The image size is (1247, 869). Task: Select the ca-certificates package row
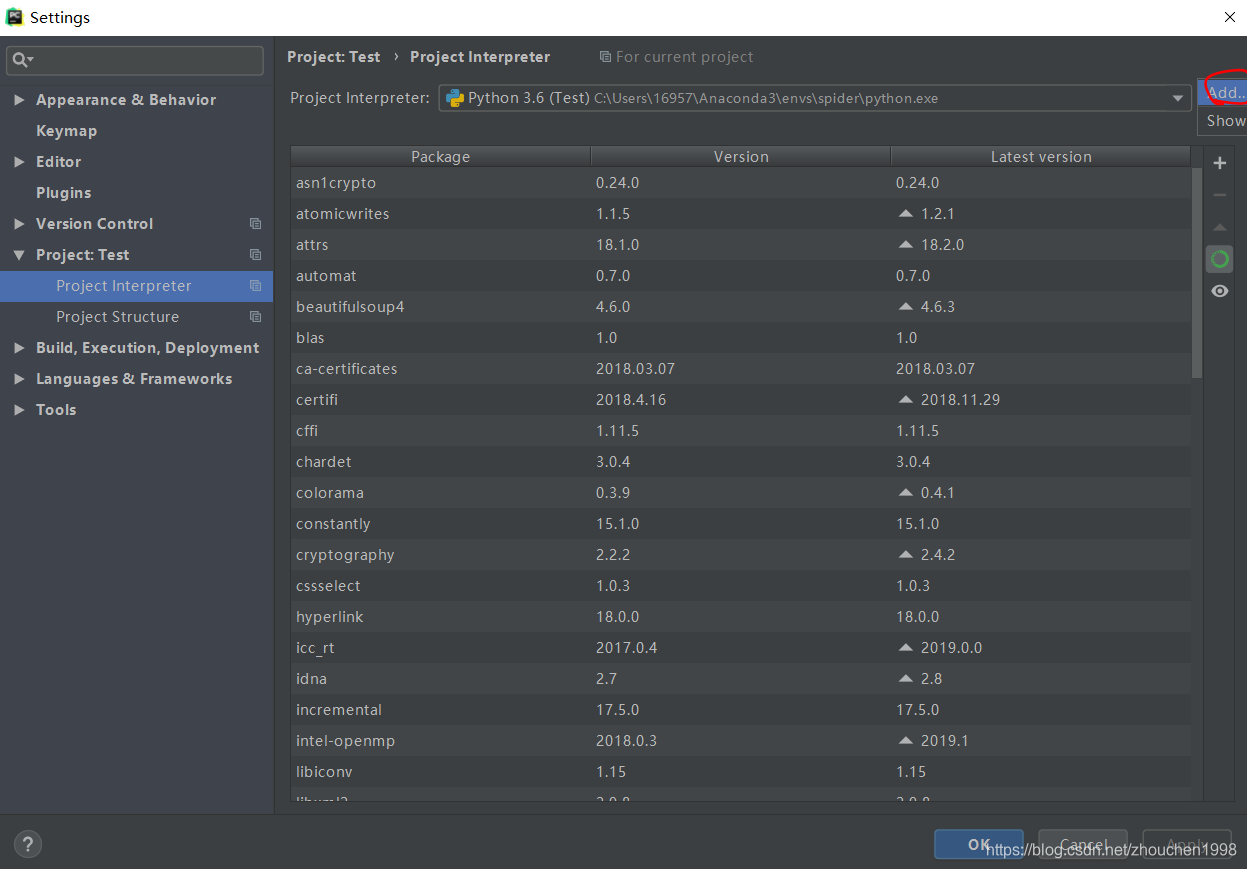[740, 369]
